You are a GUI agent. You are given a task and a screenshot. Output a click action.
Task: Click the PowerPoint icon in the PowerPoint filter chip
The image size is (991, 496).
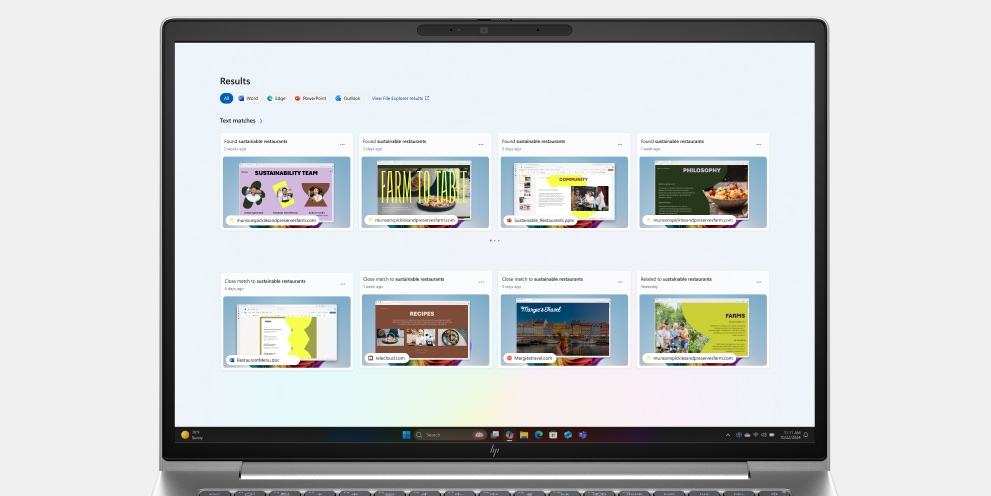pos(298,99)
